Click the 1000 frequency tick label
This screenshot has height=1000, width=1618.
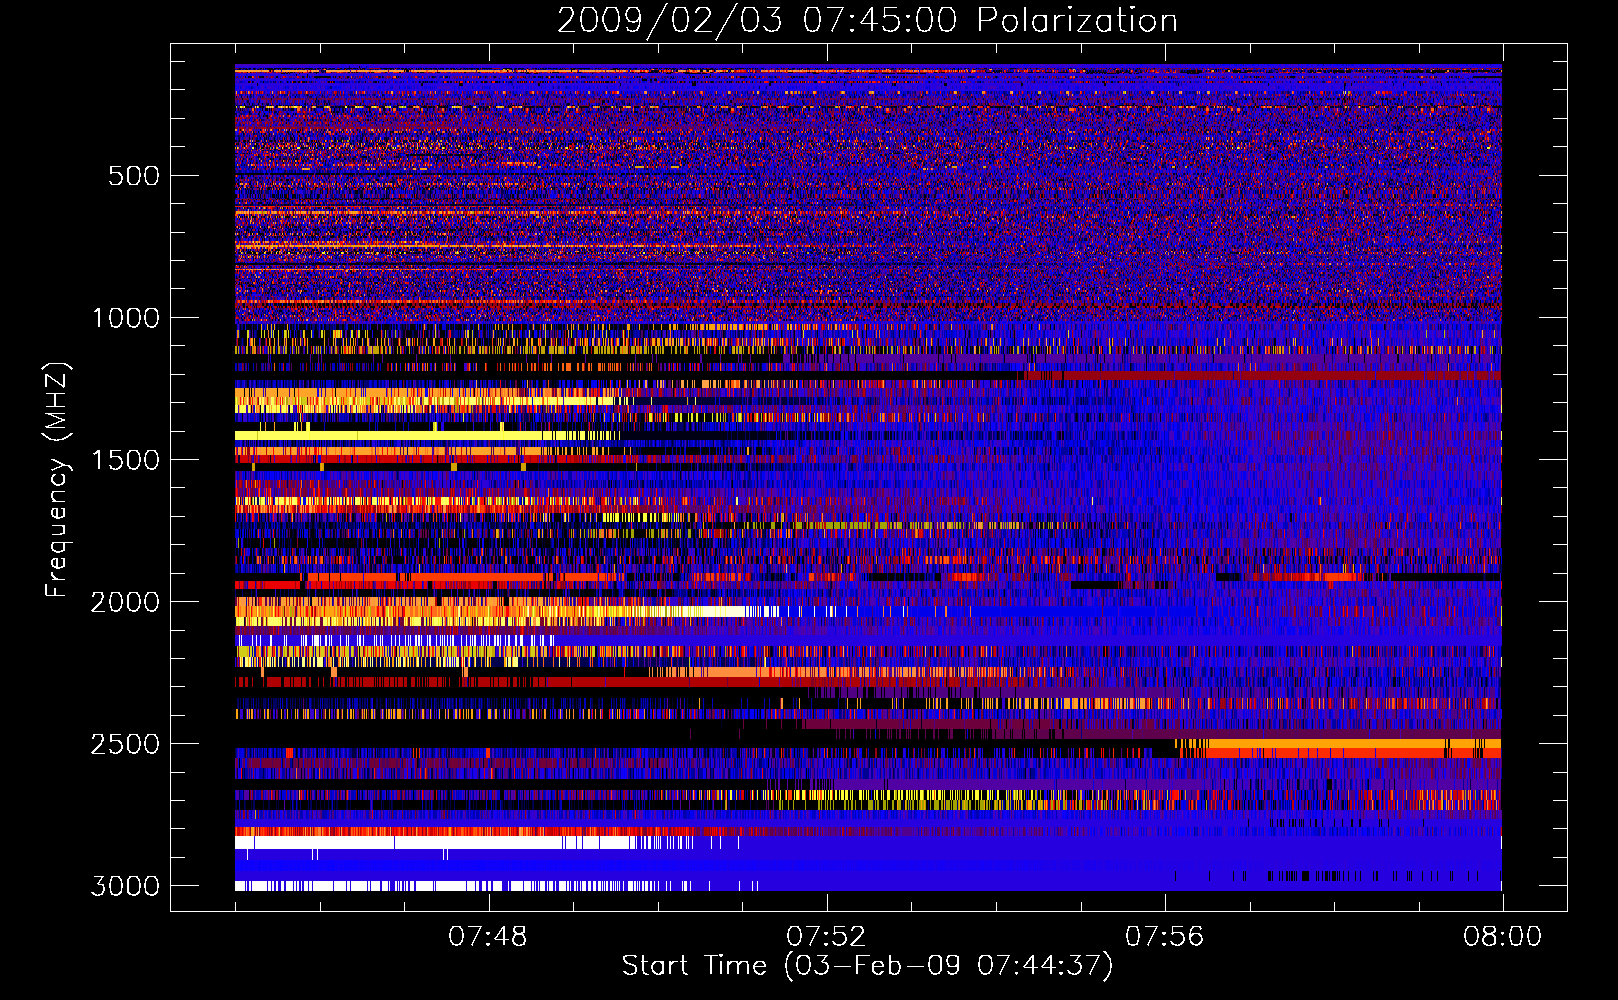pyautogui.click(x=126, y=318)
